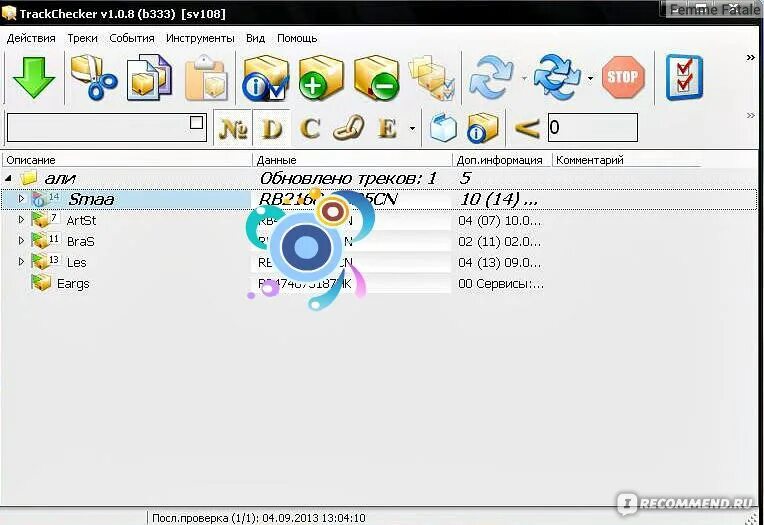Toggle the C filter button

[310, 128]
